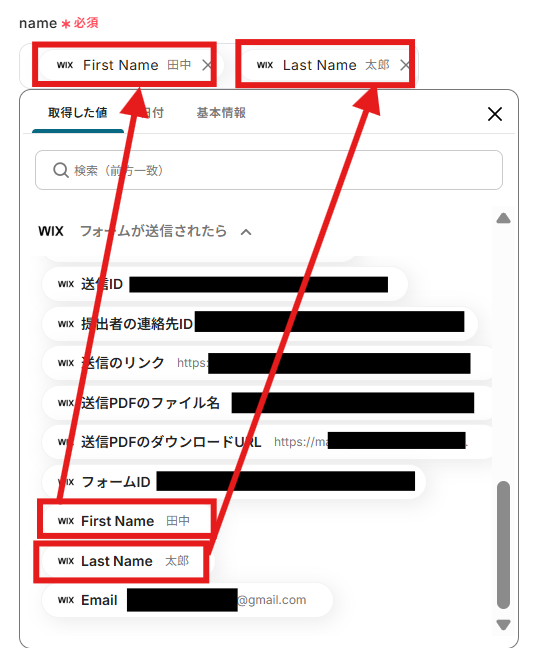Click the magnifier search icon
Image resolution: width=556 pixels, height=648 pixels.
pyautogui.click(x=61, y=170)
